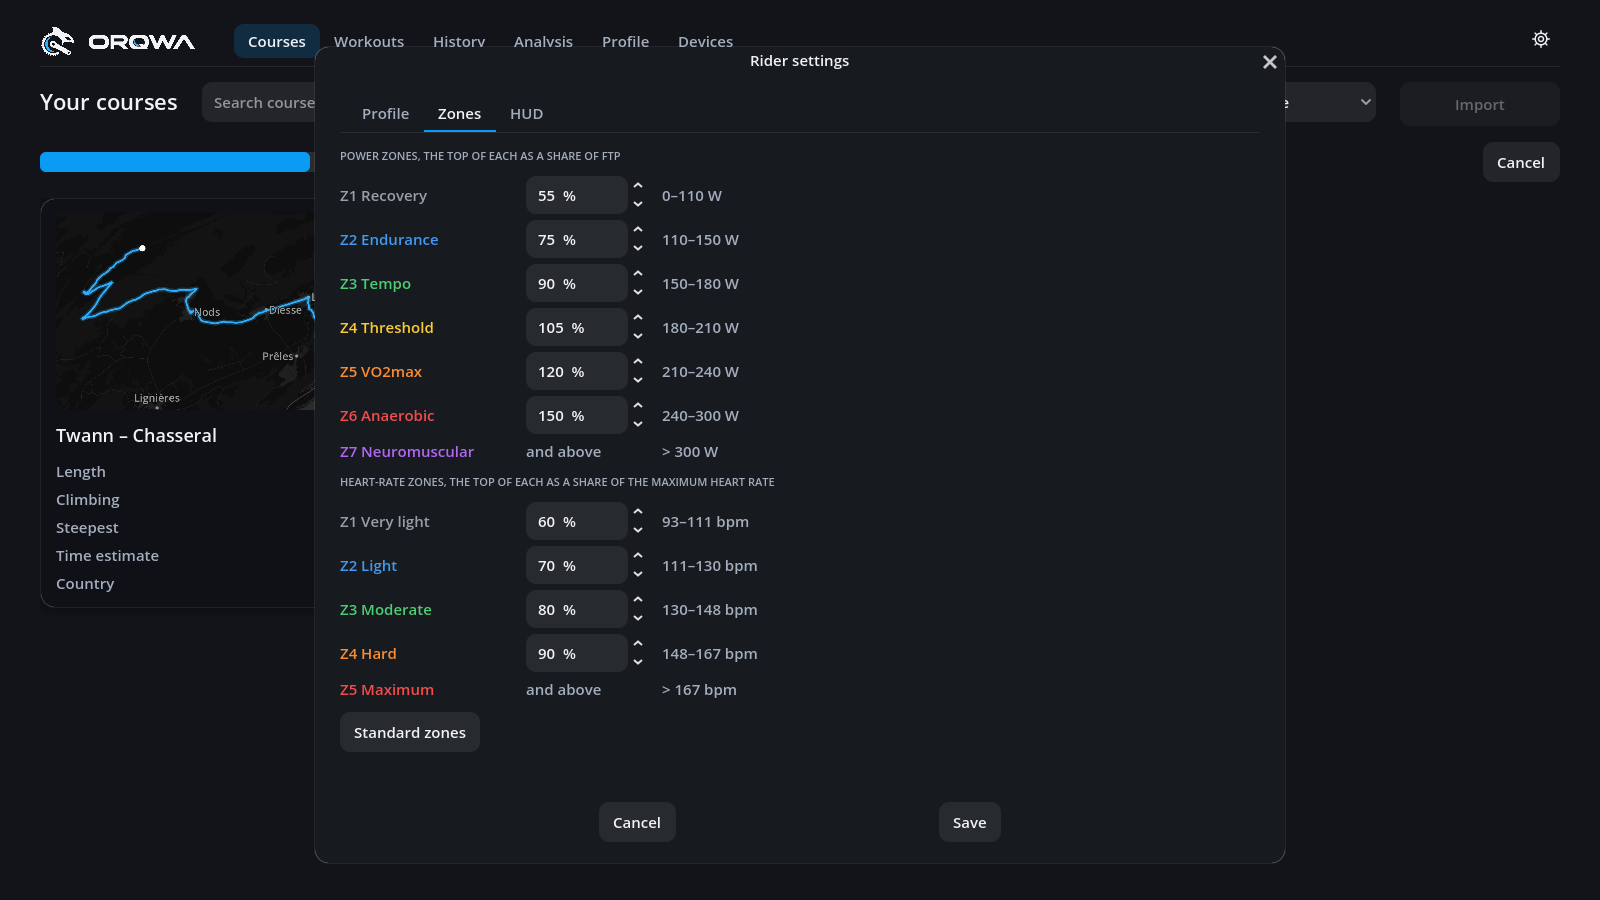1600x900 pixels.
Task: Click the Standard zones button
Action: 410,732
